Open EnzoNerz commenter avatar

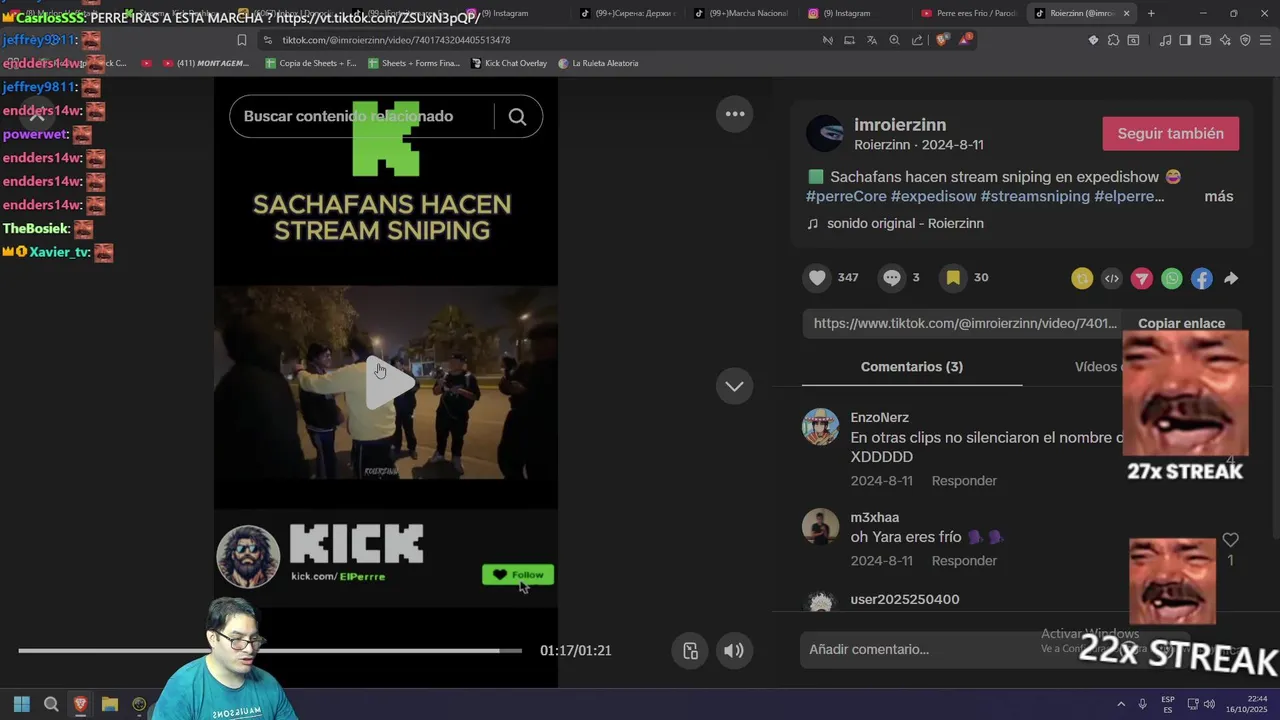tap(820, 426)
